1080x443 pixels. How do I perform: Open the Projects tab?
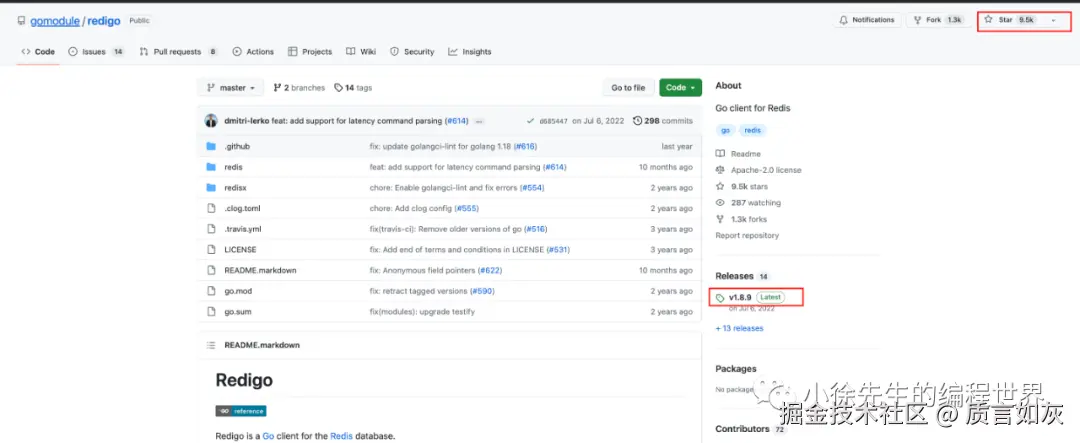pyautogui.click(x=310, y=52)
